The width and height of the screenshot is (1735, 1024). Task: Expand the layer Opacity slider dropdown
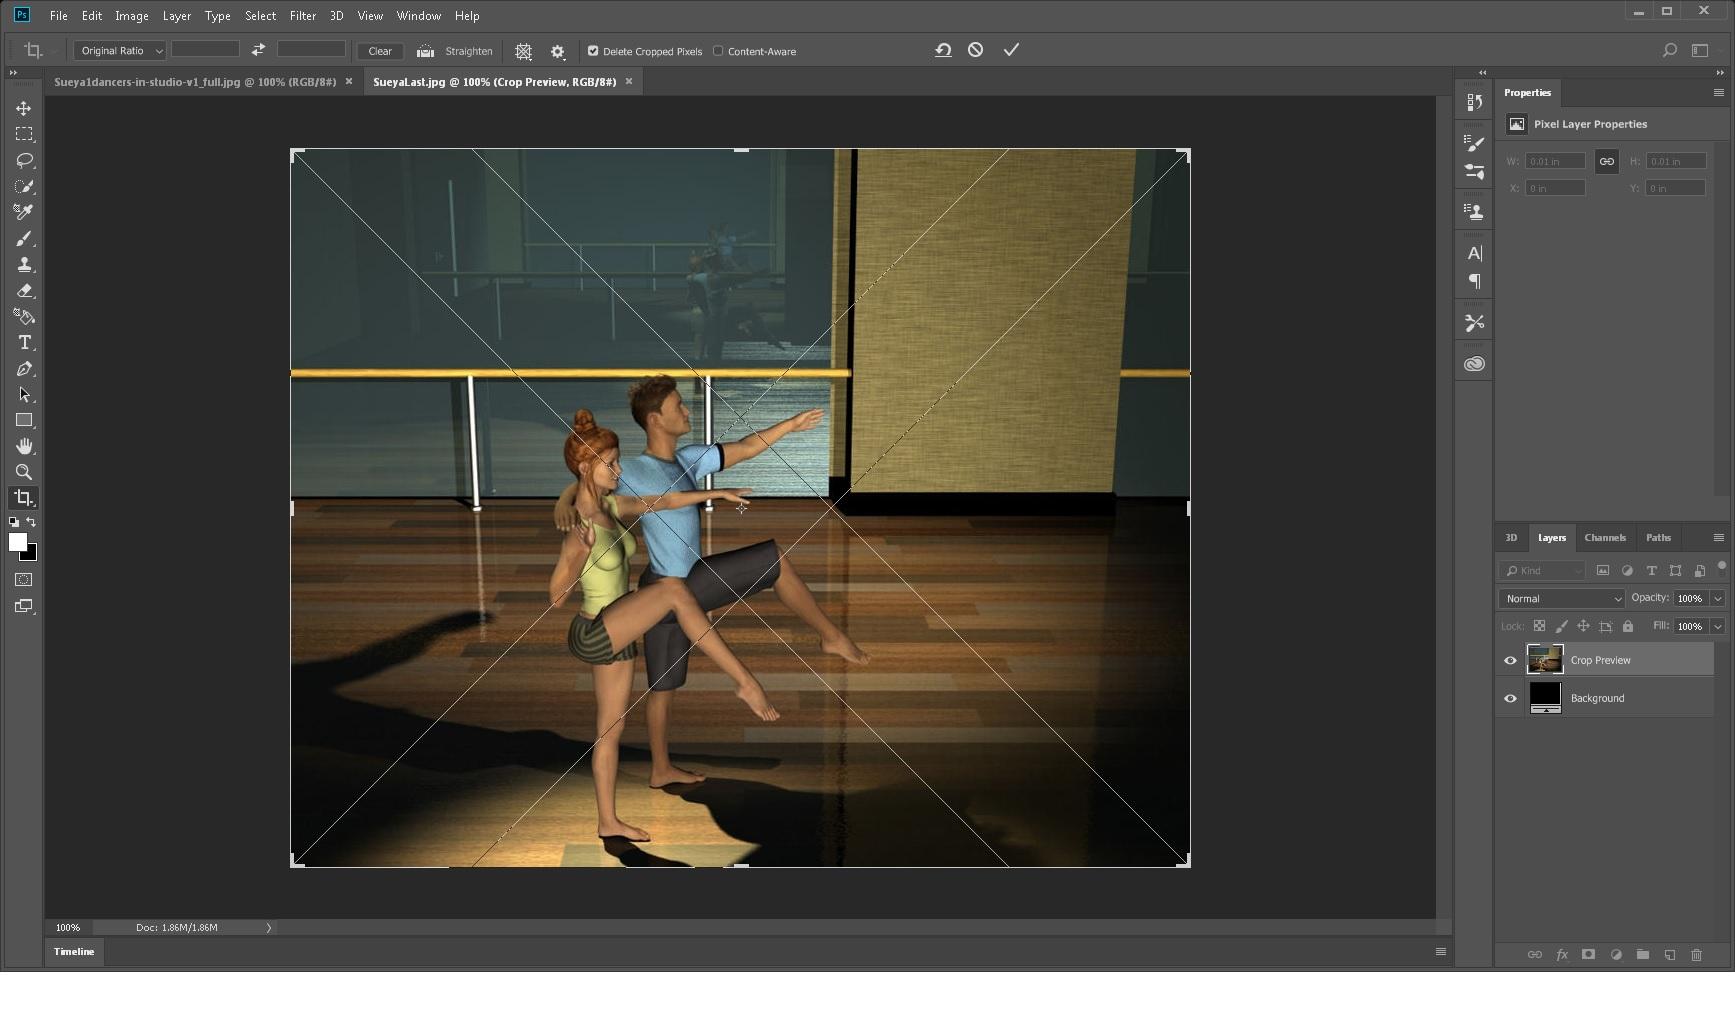point(1717,598)
